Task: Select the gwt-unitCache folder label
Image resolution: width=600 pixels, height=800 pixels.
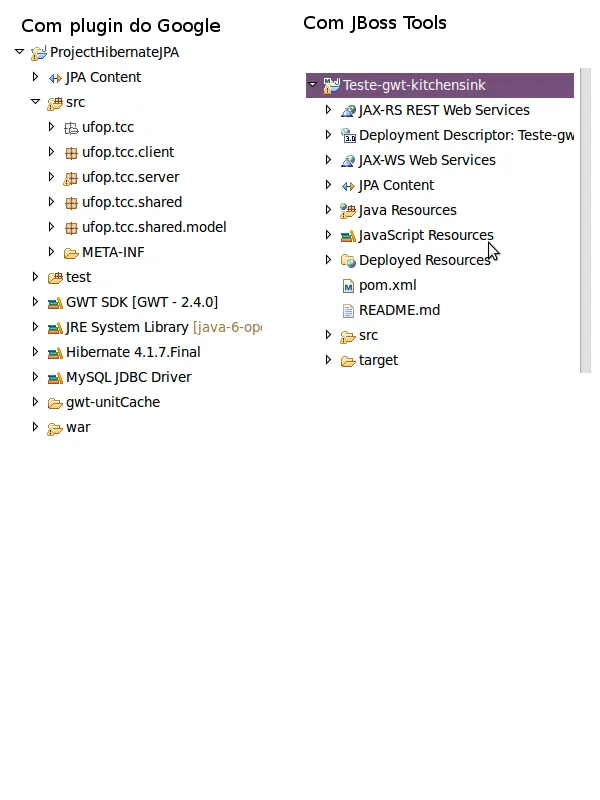Action: click(x=113, y=403)
